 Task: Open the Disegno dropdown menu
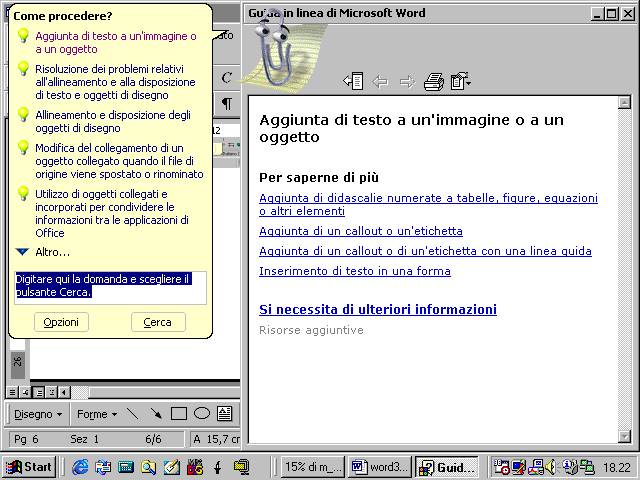38,414
